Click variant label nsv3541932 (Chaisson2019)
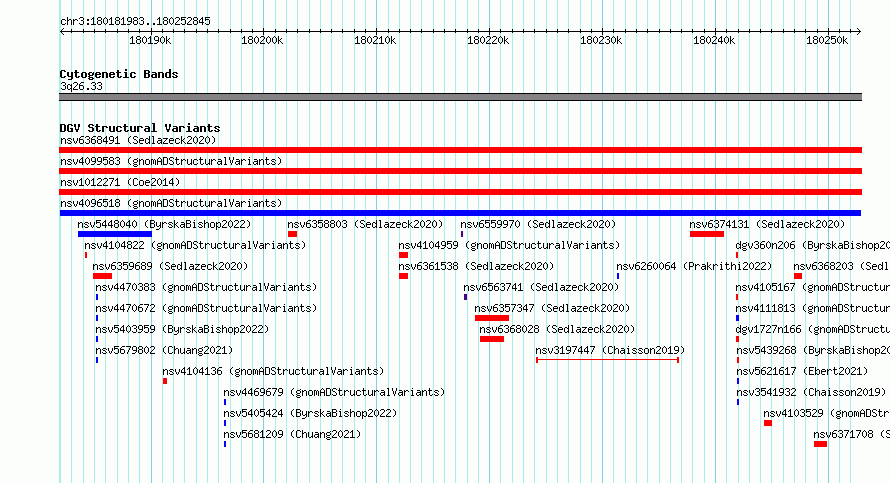Image resolution: width=890 pixels, height=483 pixels. (x=811, y=392)
